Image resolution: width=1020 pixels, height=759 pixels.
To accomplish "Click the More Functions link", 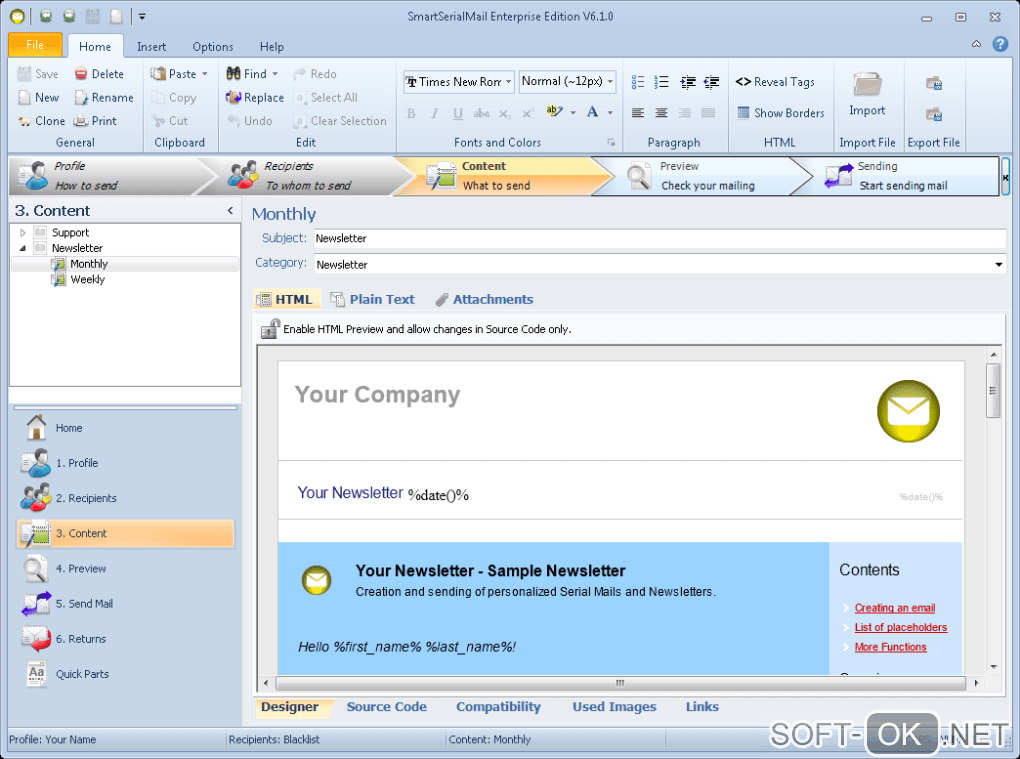I will point(891,647).
